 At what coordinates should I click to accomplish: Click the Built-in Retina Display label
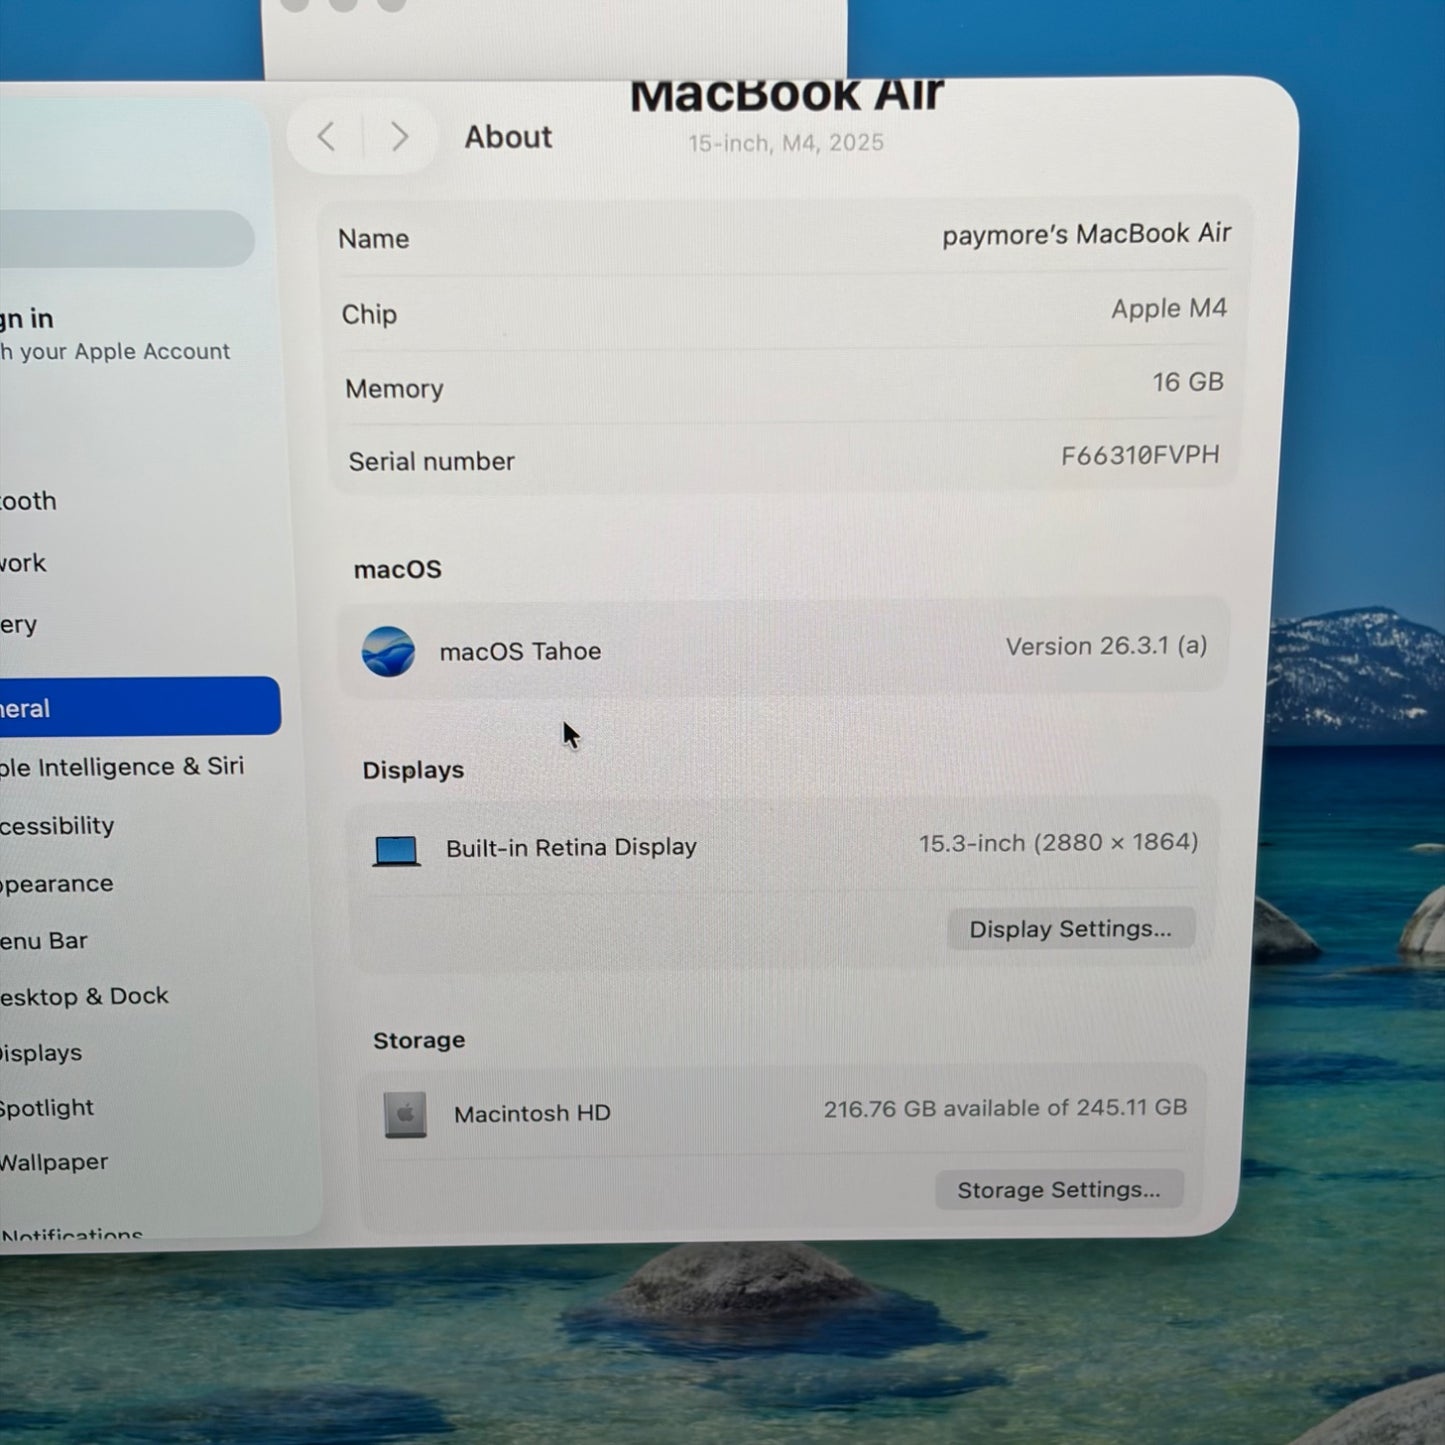coord(571,847)
